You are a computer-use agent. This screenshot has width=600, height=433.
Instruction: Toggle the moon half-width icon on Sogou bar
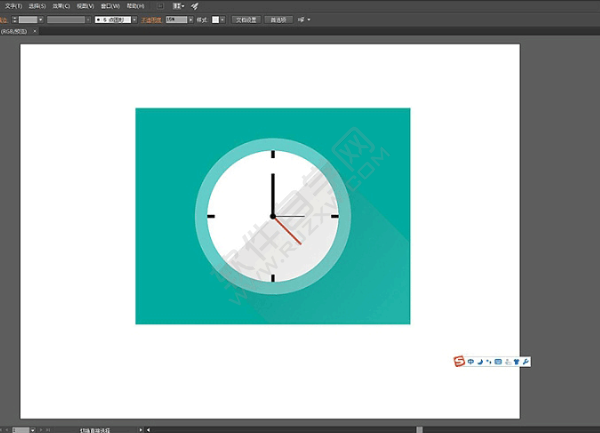click(x=480, y=361)
